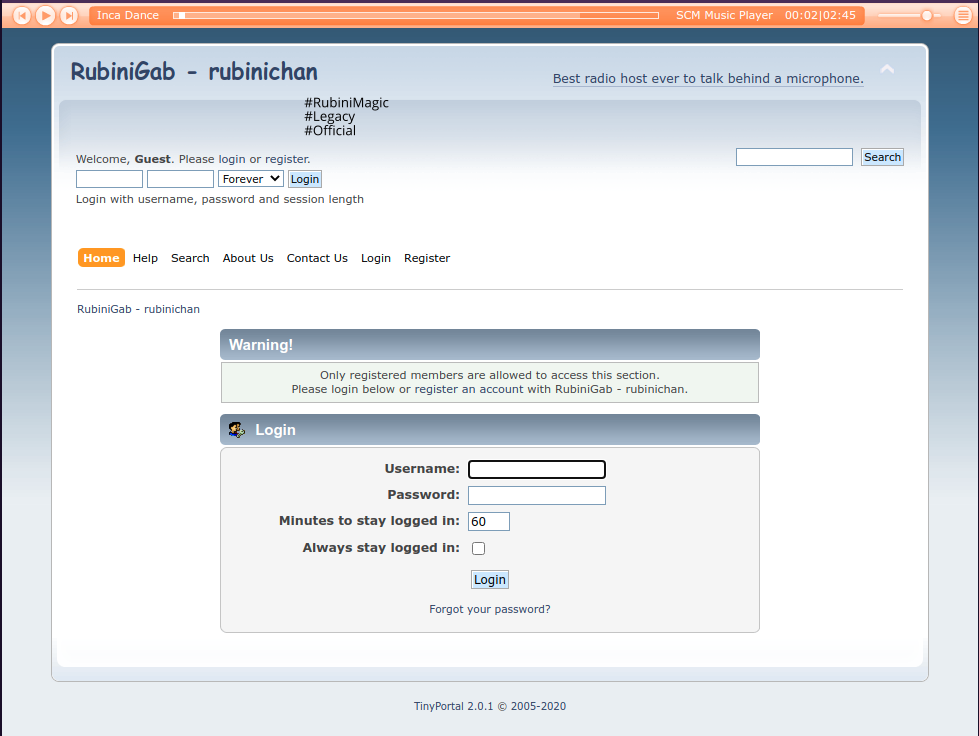Screen dimensions: 979x736
Task: Focus the Username field in Login panel
Action: (x=537, y=469)
